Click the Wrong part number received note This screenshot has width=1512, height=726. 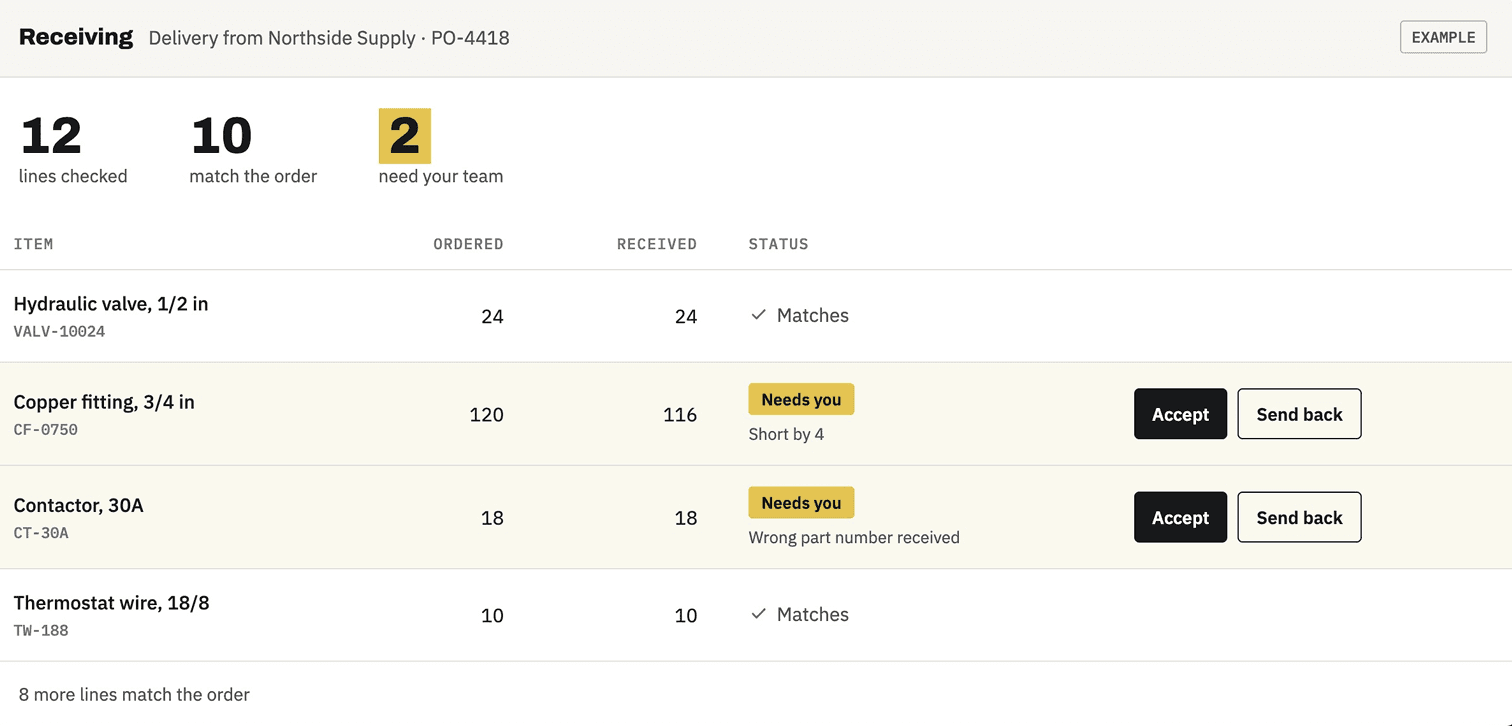(854, 537)
